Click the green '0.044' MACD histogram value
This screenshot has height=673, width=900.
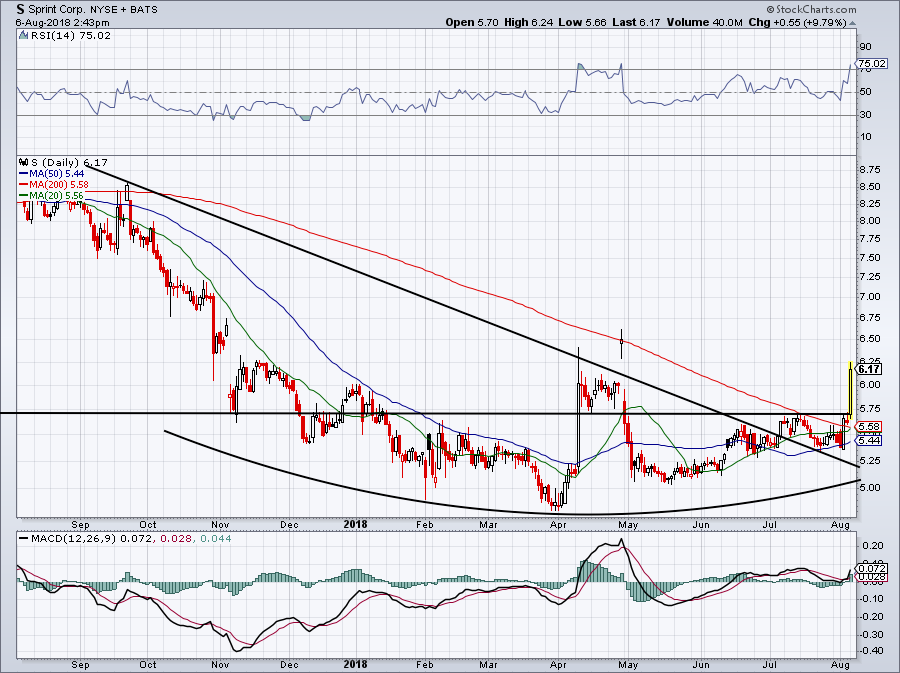[x=216, y=539]
